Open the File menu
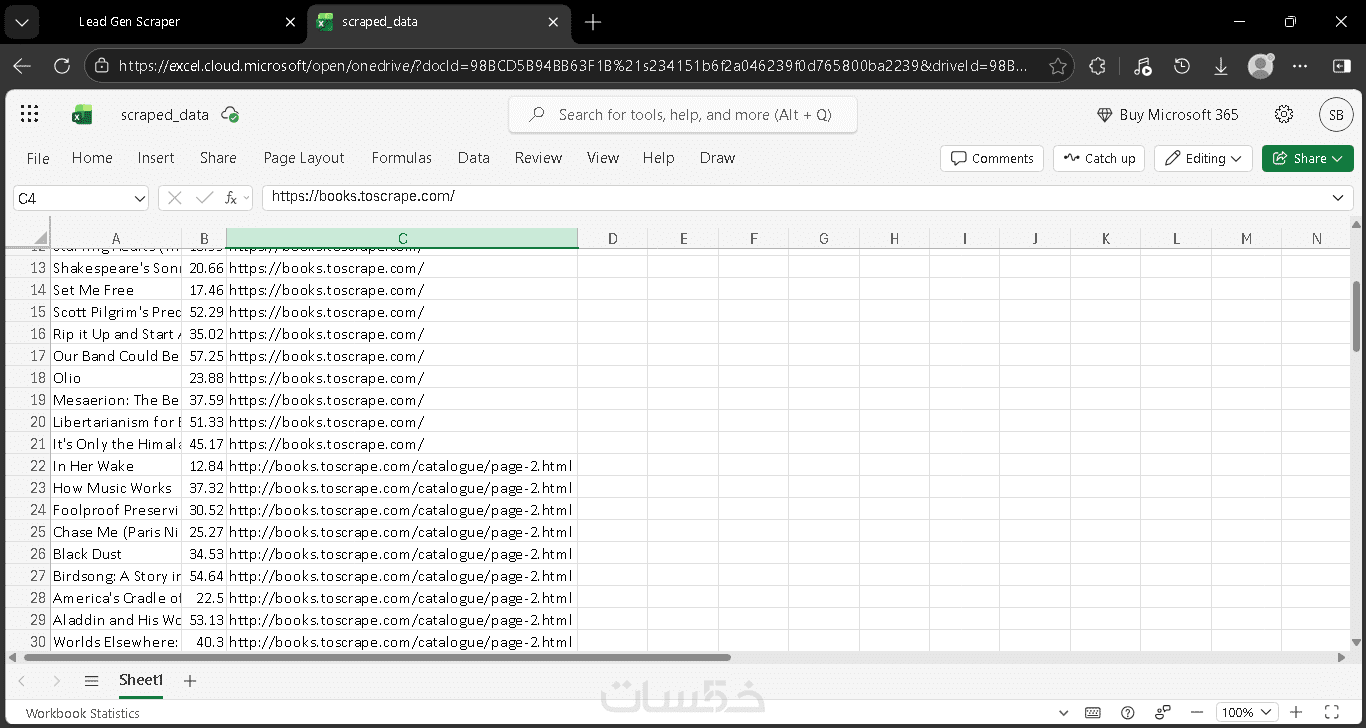 tap(38, 158)
